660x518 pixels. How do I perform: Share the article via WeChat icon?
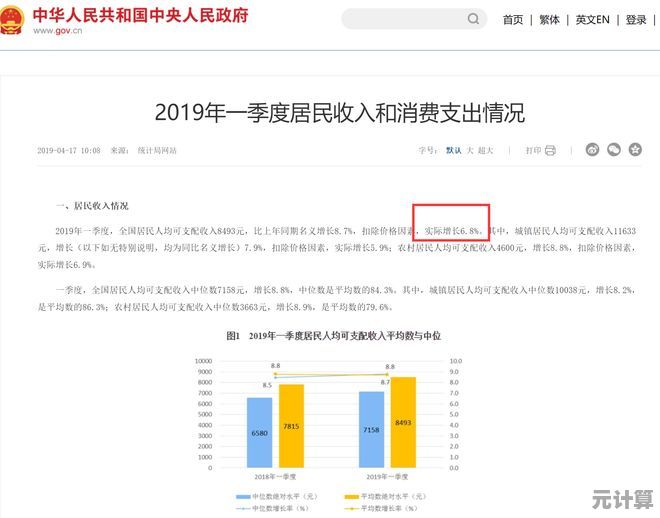[x=614, y=150]
